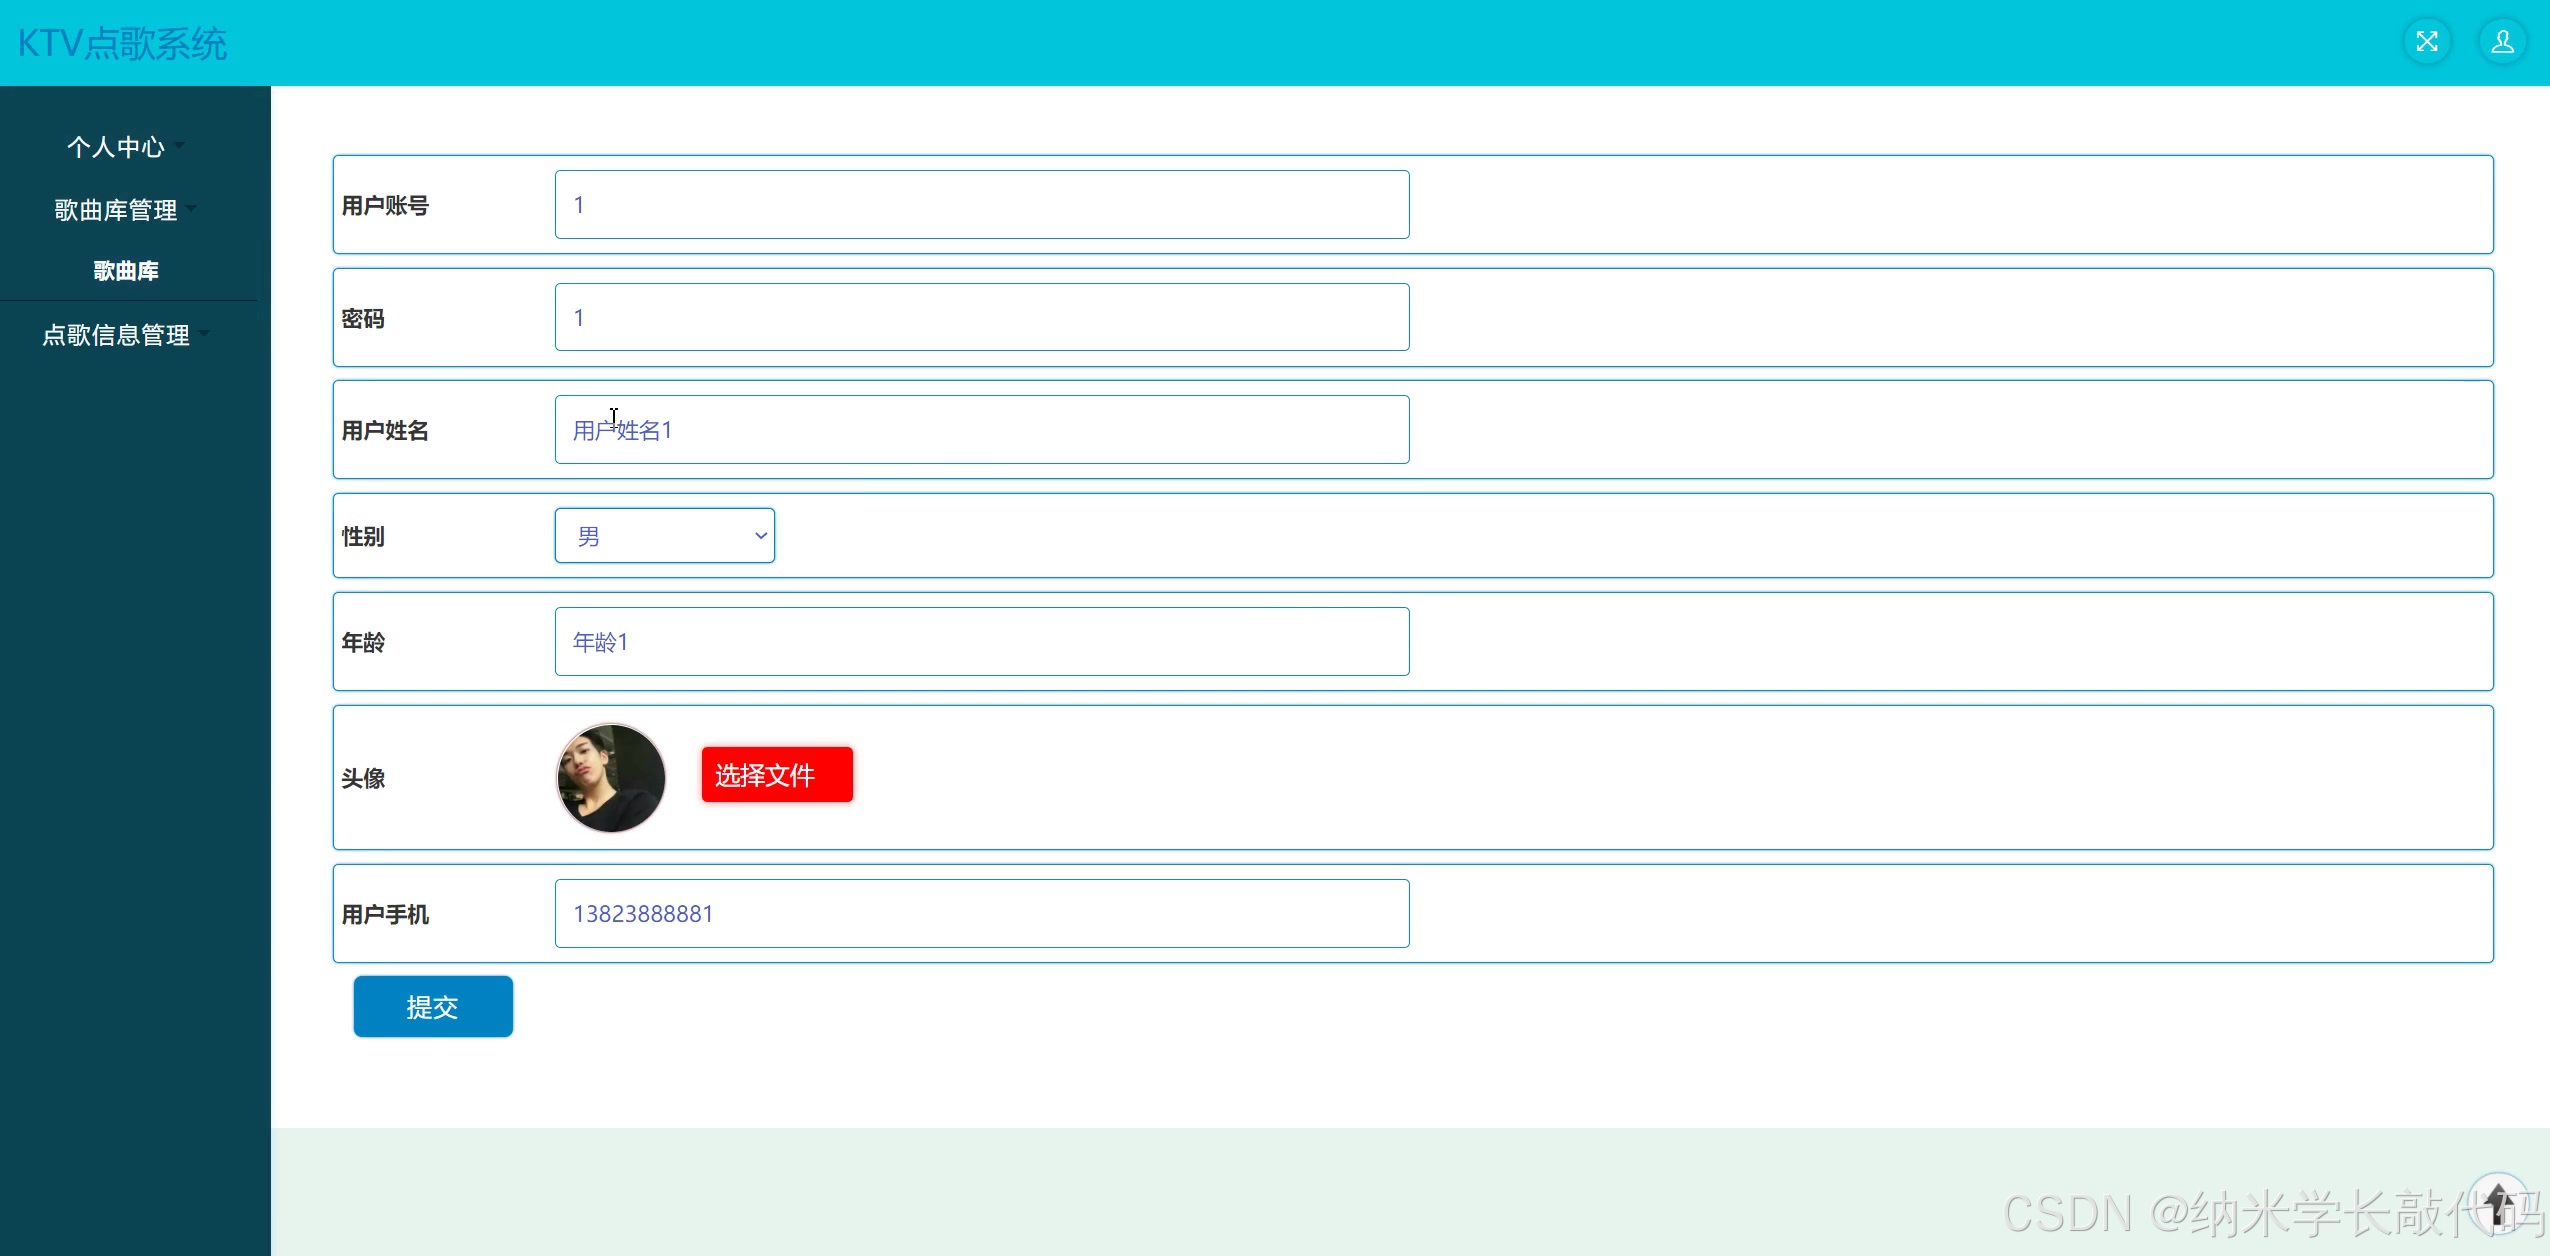This screenshot has height=1256, width=2550.
Task: Click the dropdown chevron in gender select
Action: pyautogui.click(x=760, y=536)
